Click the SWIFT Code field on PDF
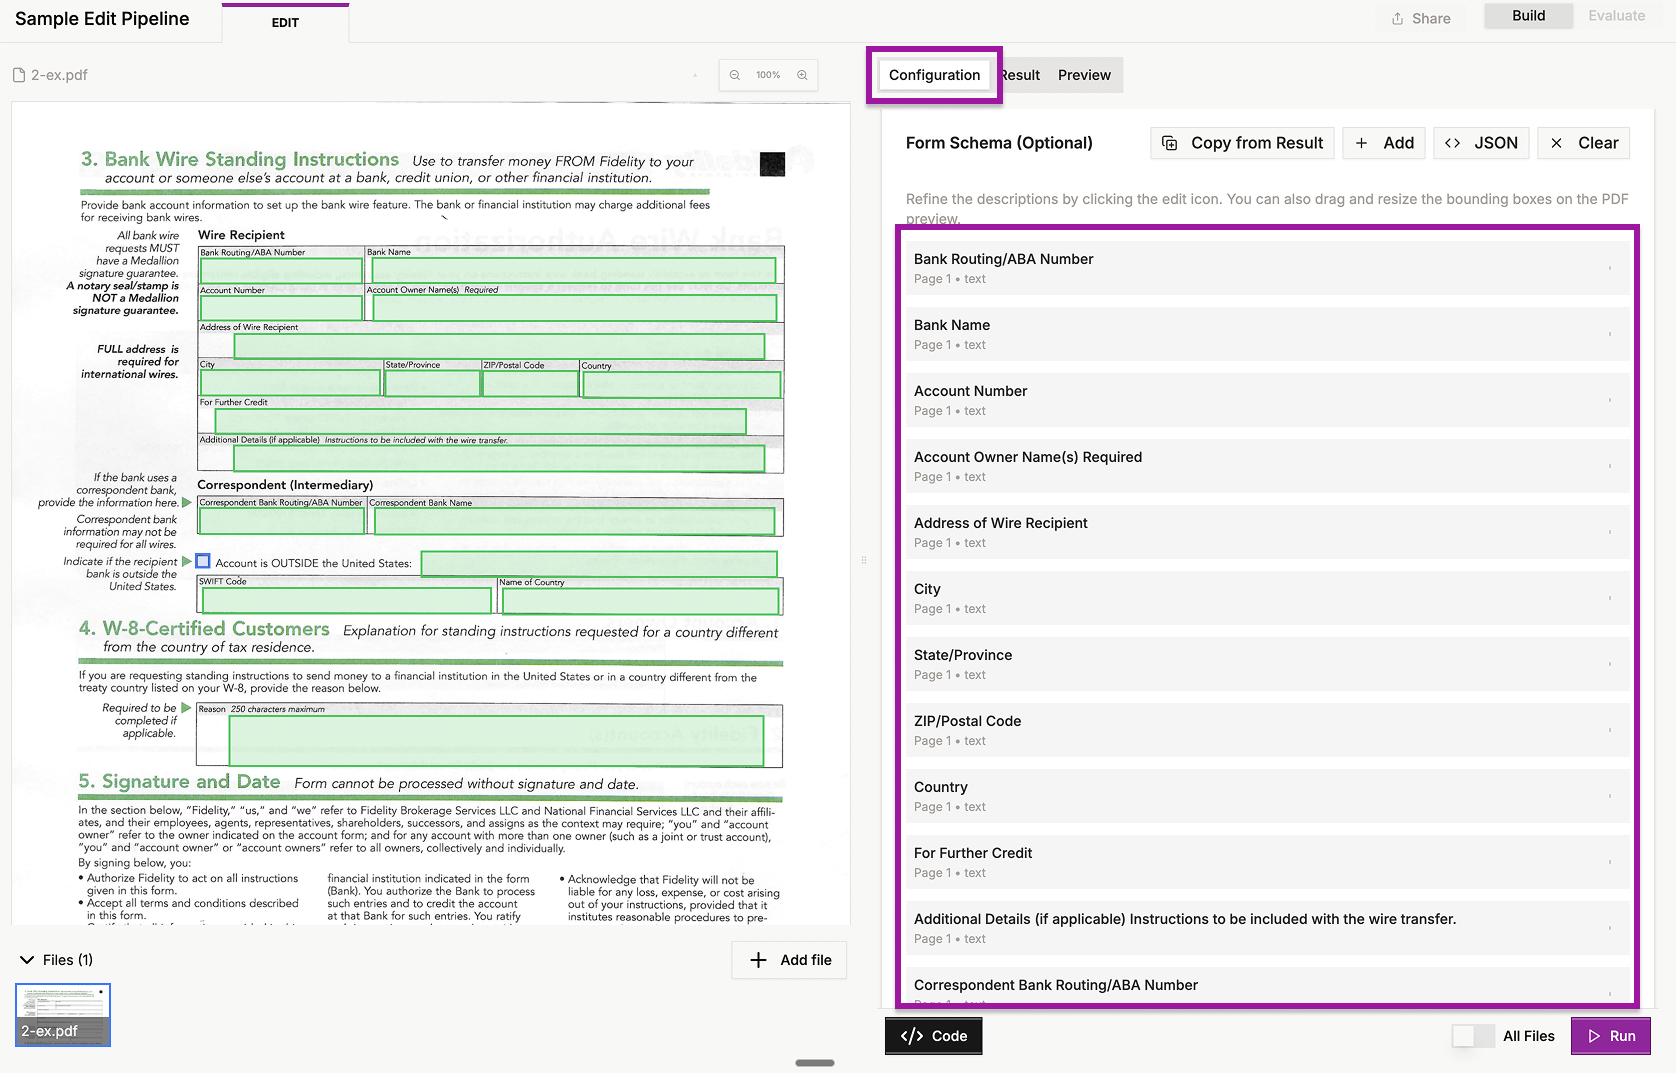This screenshot has height=1073, width=1676. point(347,600)
